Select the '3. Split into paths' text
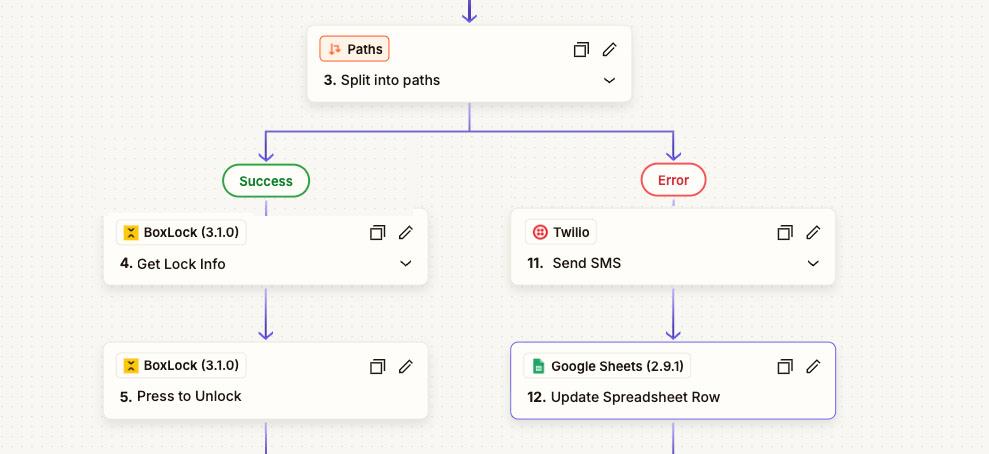 tap(382, 81)
